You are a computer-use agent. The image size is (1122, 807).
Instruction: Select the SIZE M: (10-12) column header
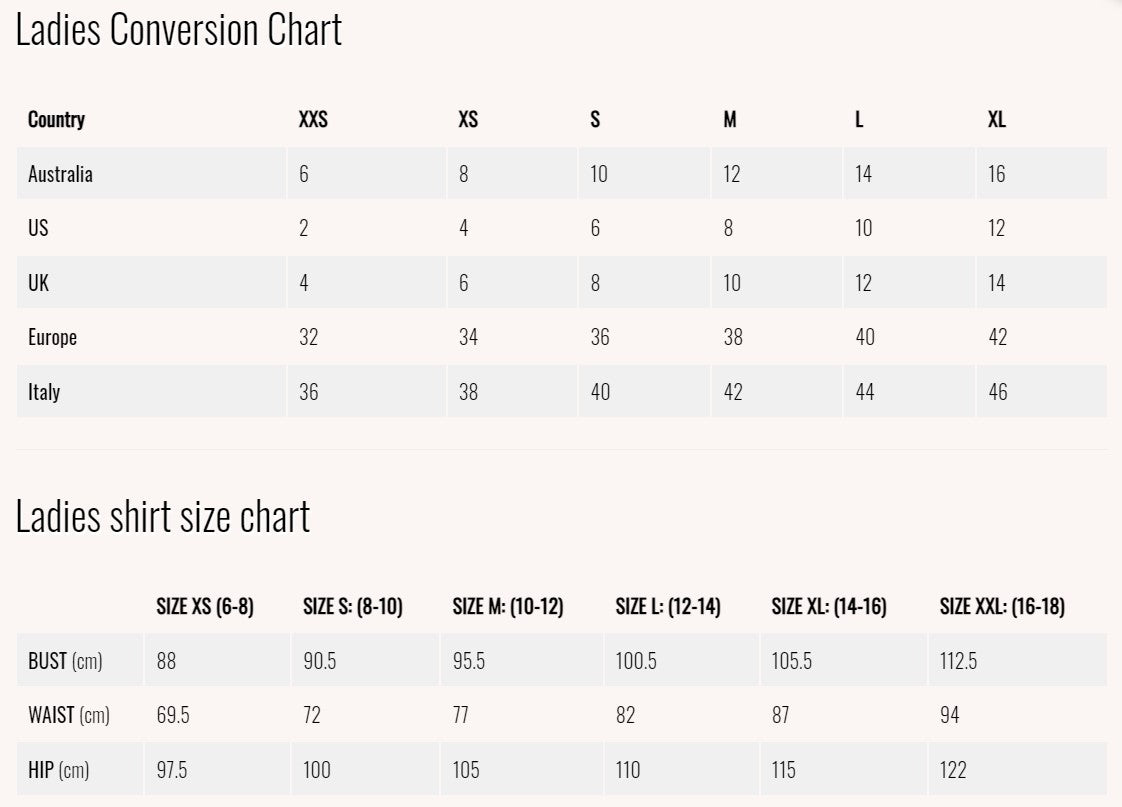pyautogui.click(x=508, y=606)
